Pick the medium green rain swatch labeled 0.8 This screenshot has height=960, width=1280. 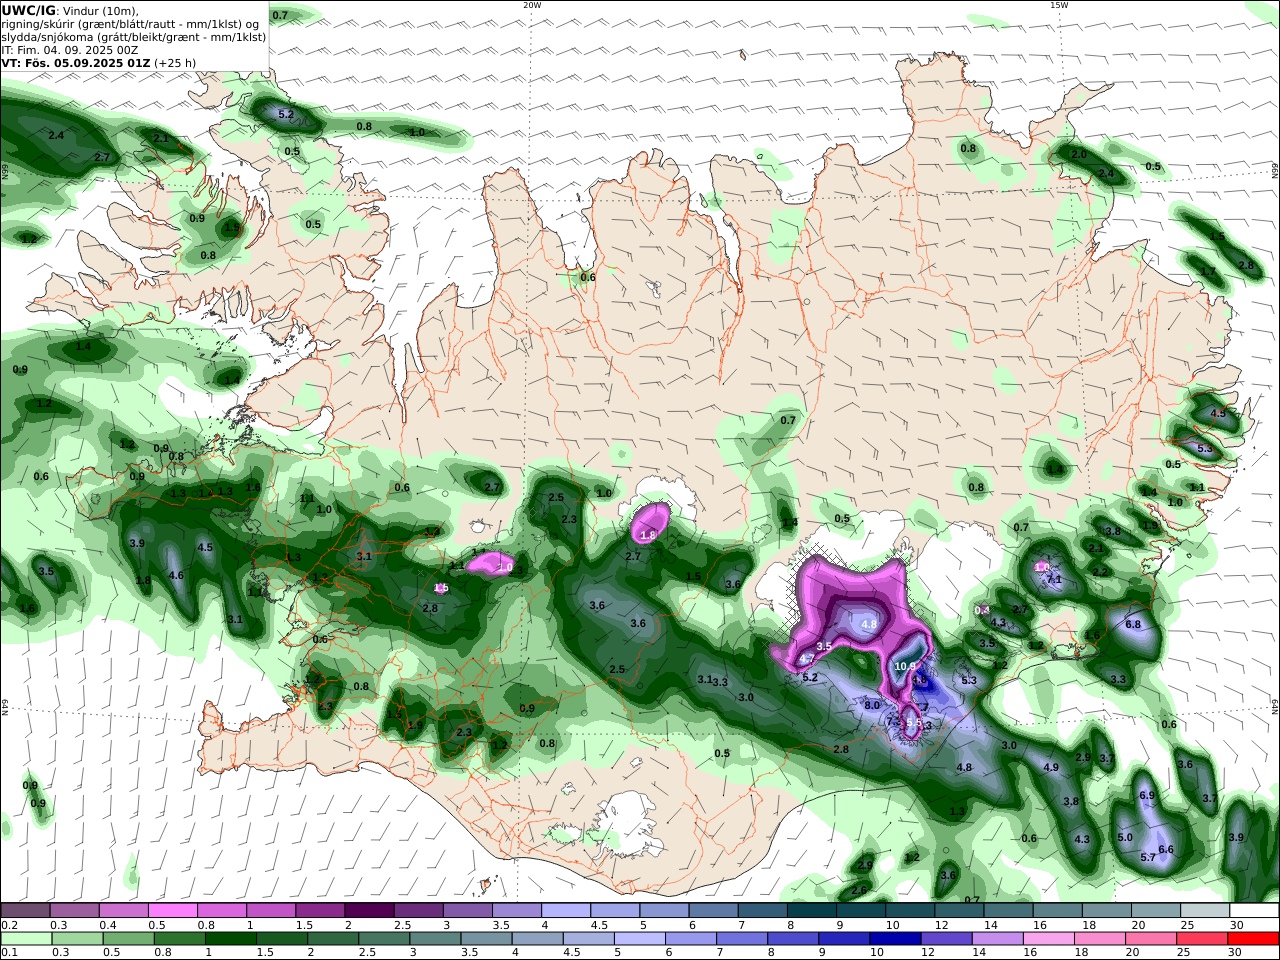(x=179, y=939)
